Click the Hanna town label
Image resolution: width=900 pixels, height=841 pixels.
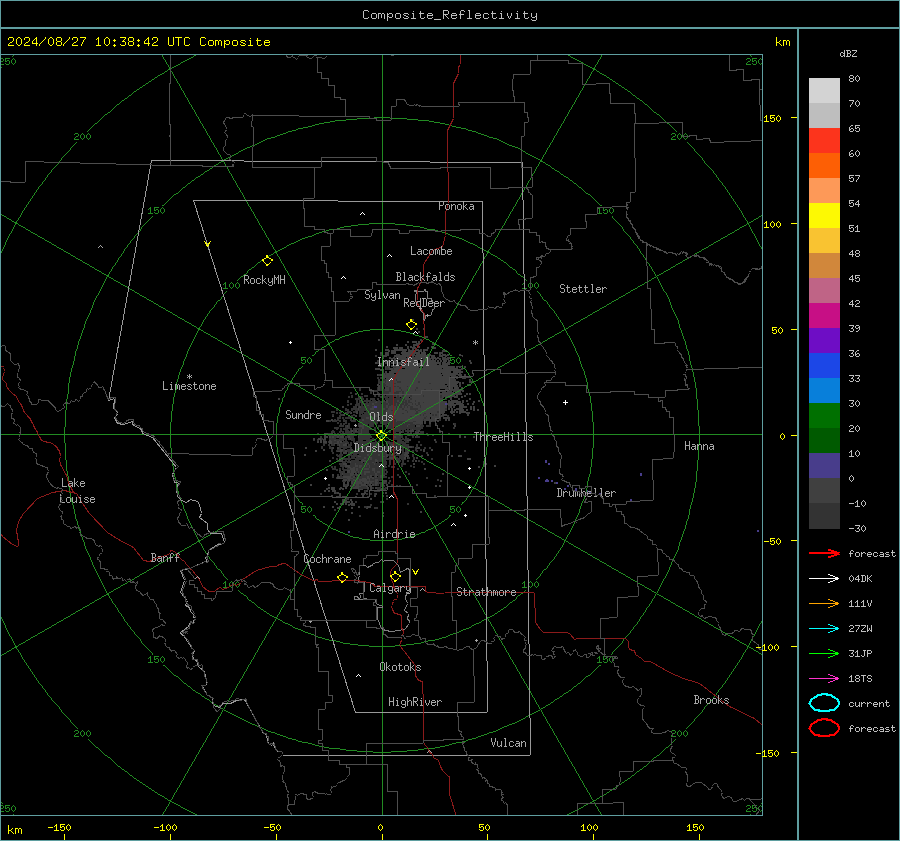pyautogui.click(x=699, y=446)
